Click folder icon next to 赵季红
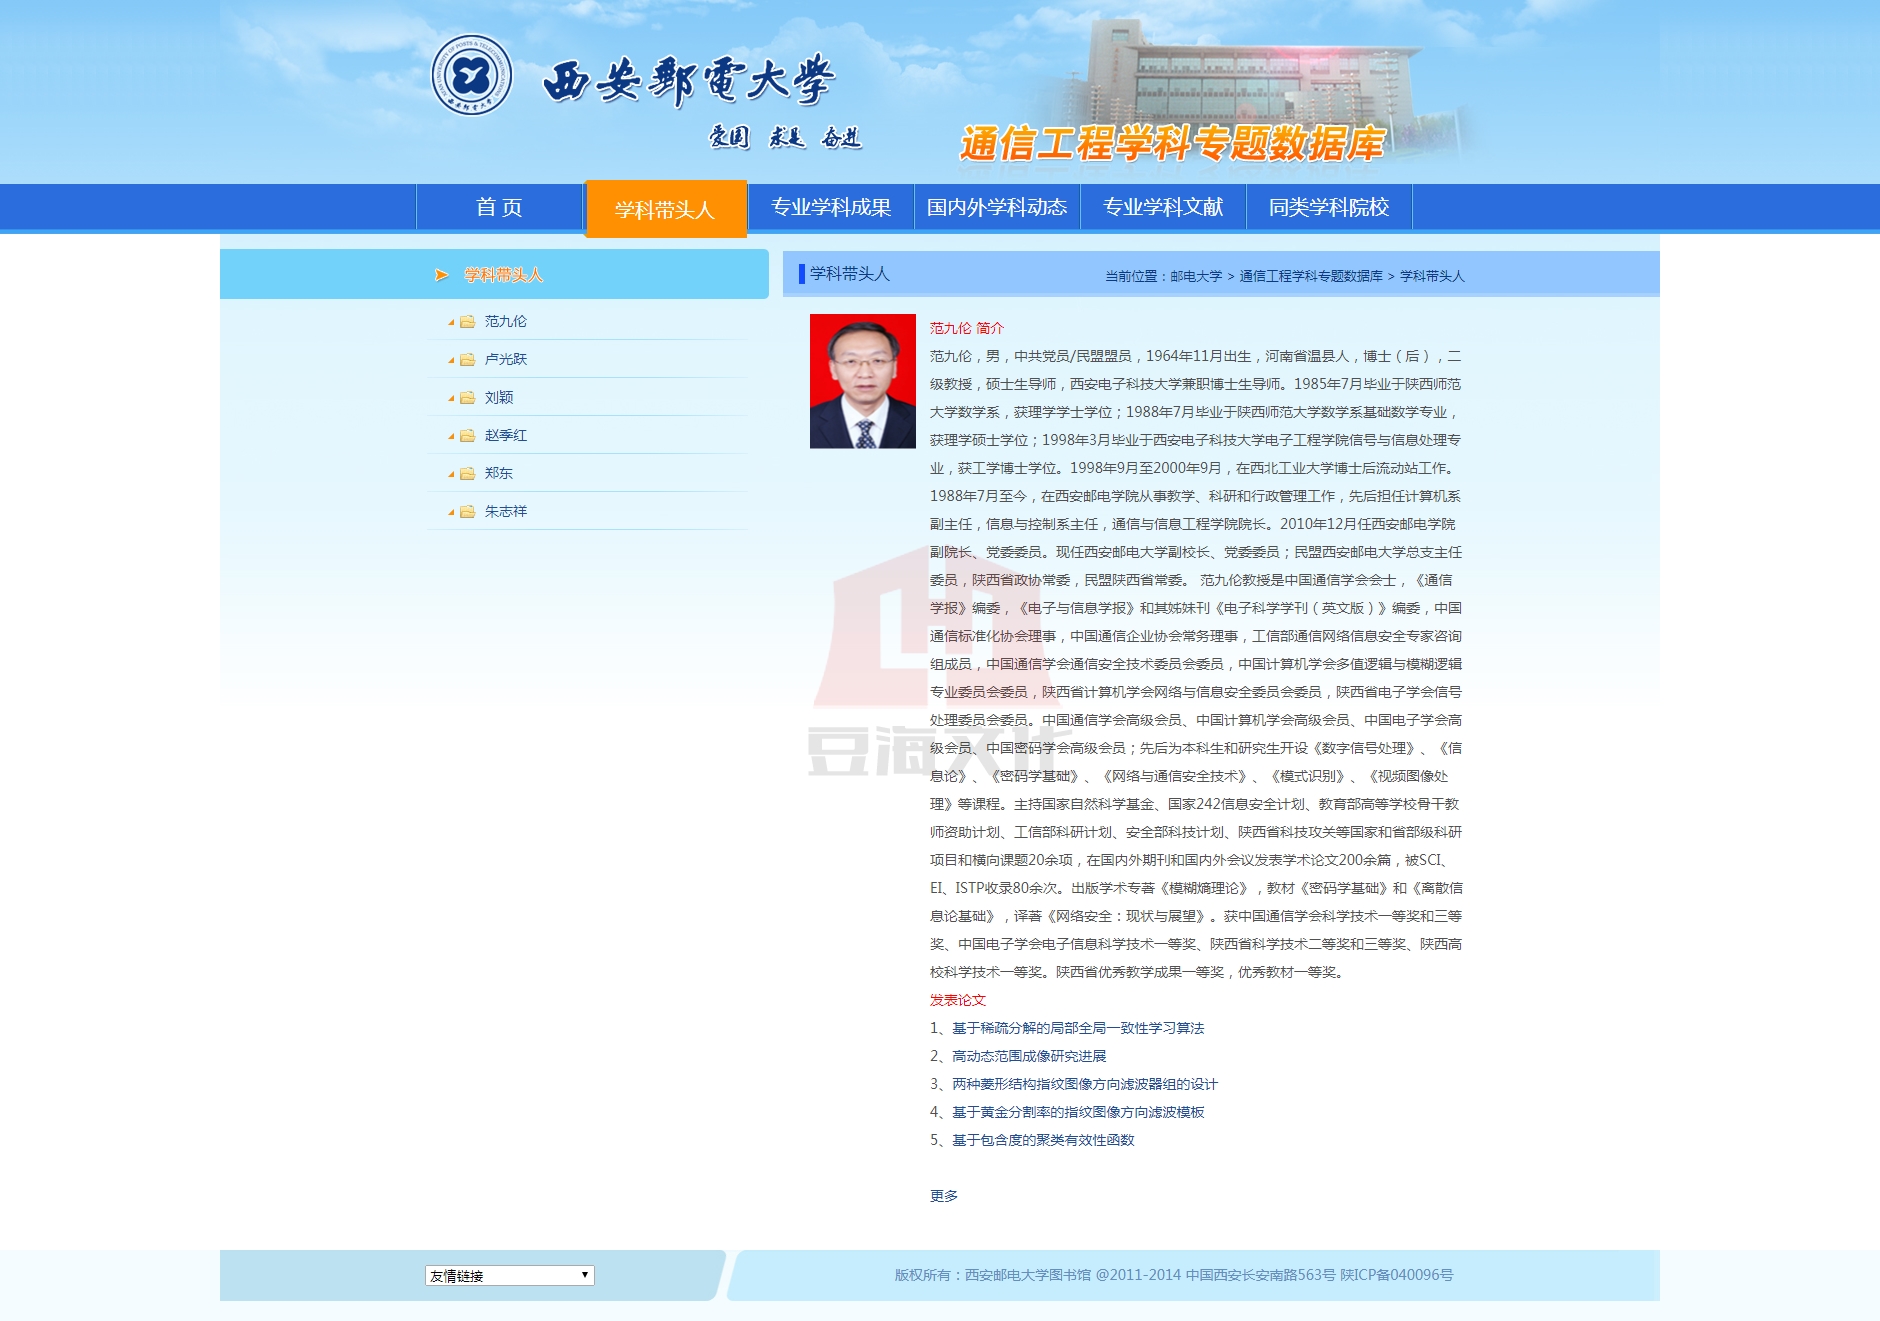The image size is (1880, 1321). tap(467, 436)
